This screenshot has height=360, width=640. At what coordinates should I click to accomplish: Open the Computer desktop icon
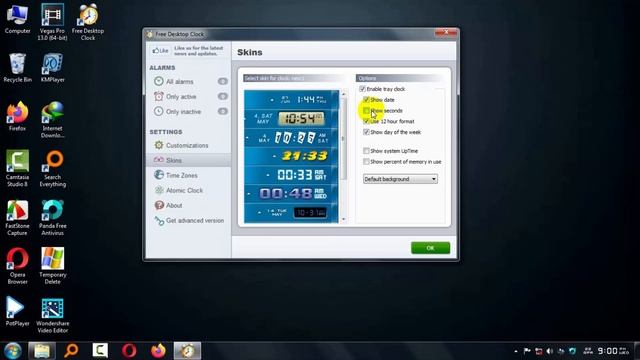[x=17, y=19]
